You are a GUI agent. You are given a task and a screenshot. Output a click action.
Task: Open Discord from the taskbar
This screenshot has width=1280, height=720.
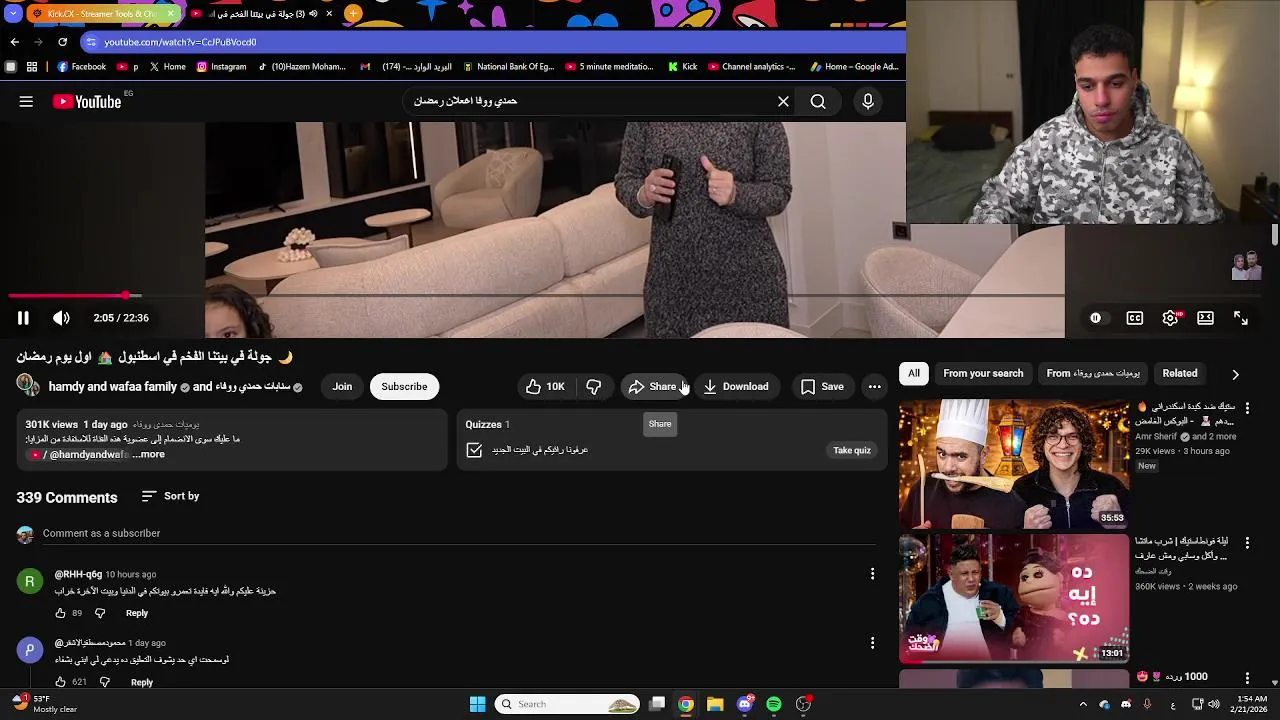[x=744, y=704]
